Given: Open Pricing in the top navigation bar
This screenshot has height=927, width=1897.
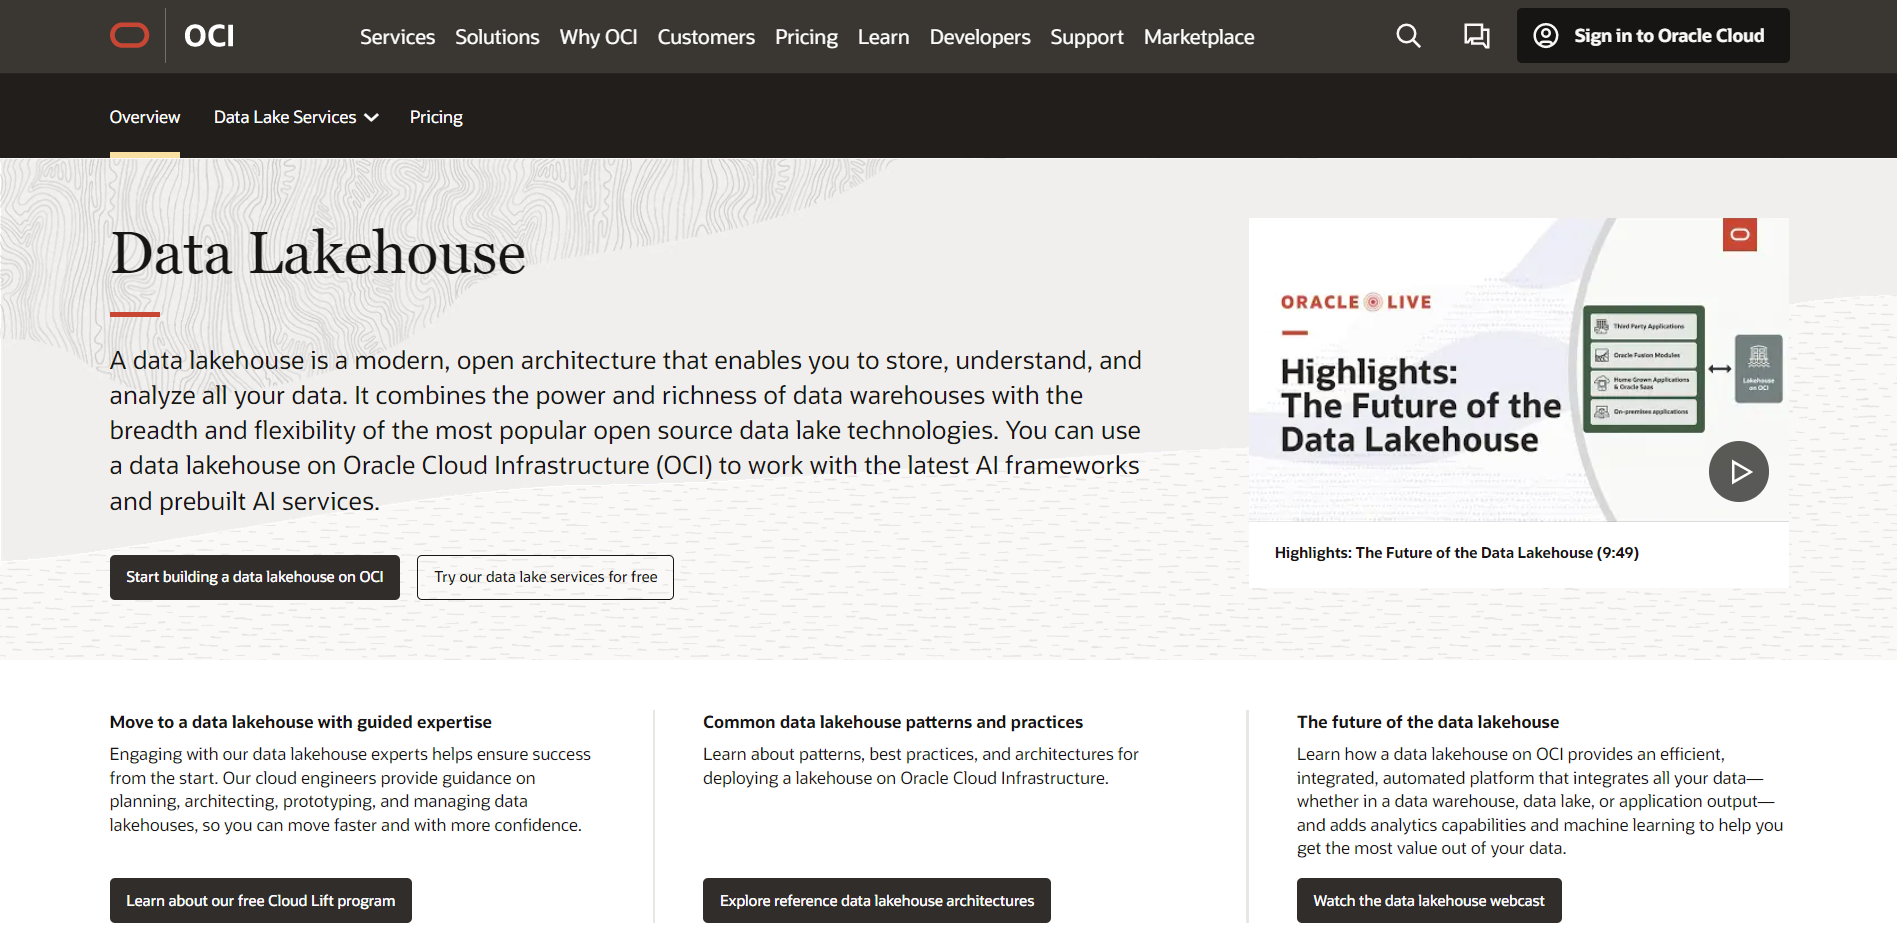Looking at the screenshot, I should 806,37.
